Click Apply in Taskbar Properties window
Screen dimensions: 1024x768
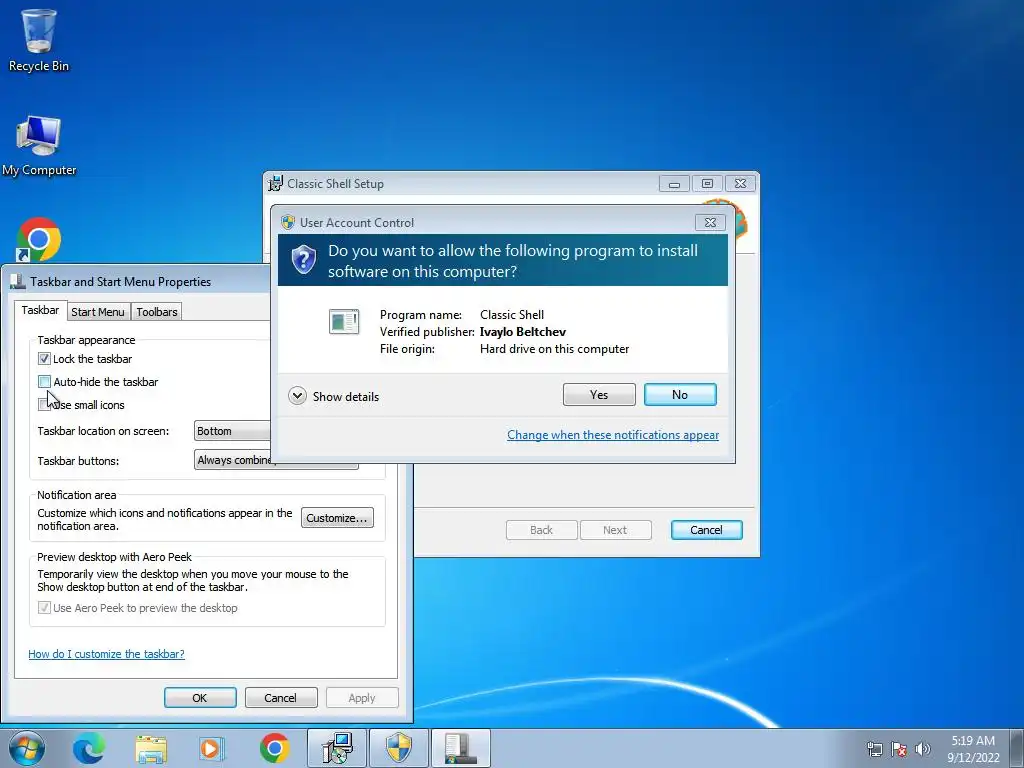[x=362, y=697]
